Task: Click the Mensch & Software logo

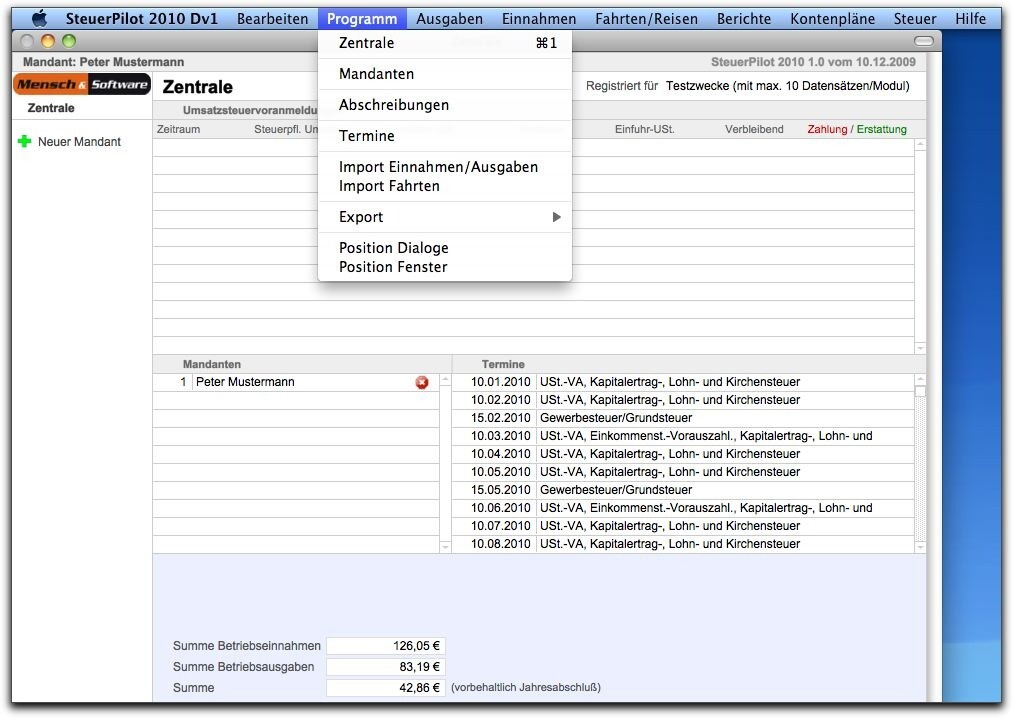Action: 82,85
